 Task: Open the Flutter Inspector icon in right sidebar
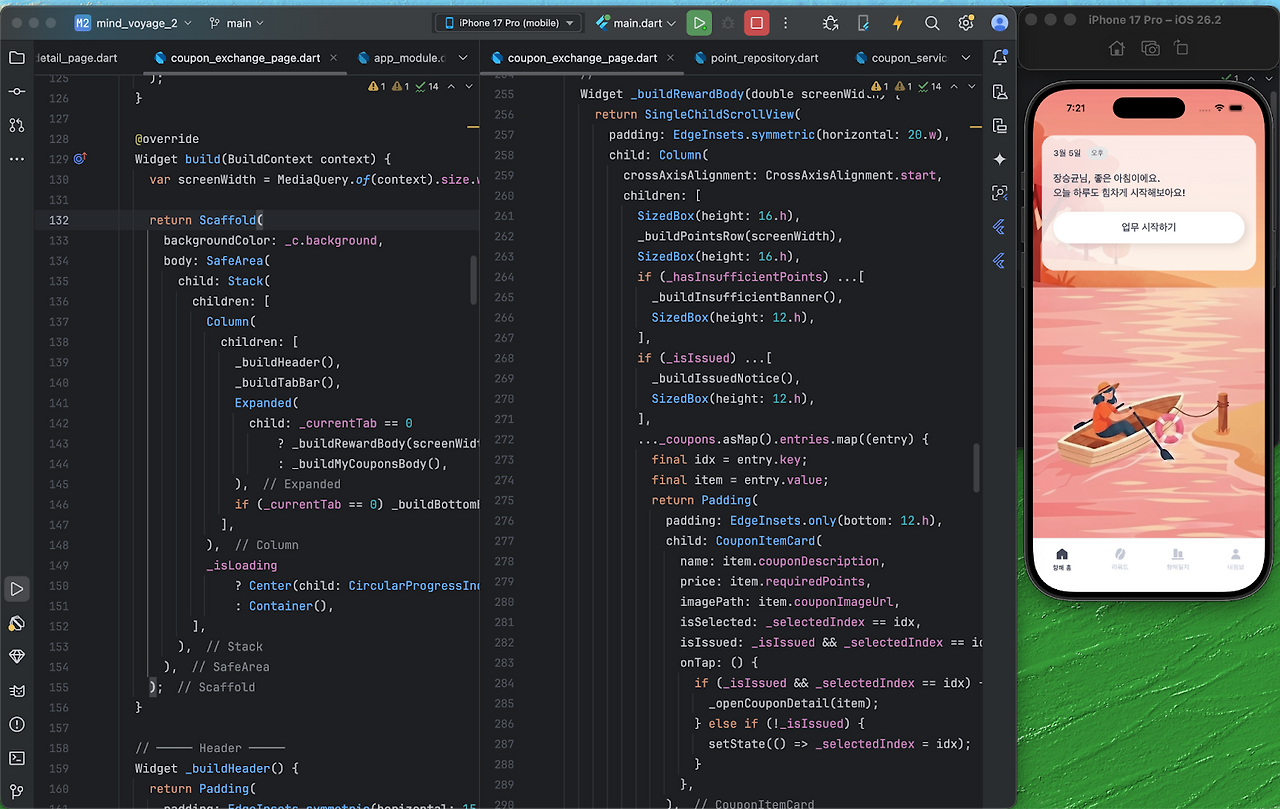999,193
